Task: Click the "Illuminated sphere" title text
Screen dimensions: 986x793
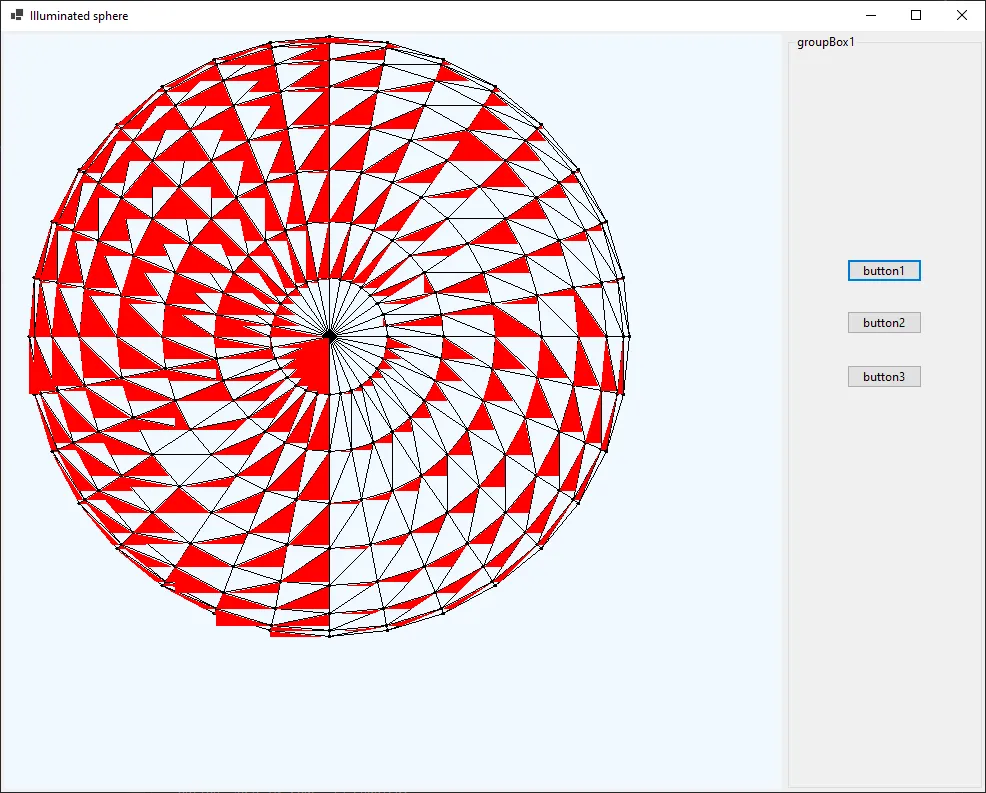Action: (79, 16)
